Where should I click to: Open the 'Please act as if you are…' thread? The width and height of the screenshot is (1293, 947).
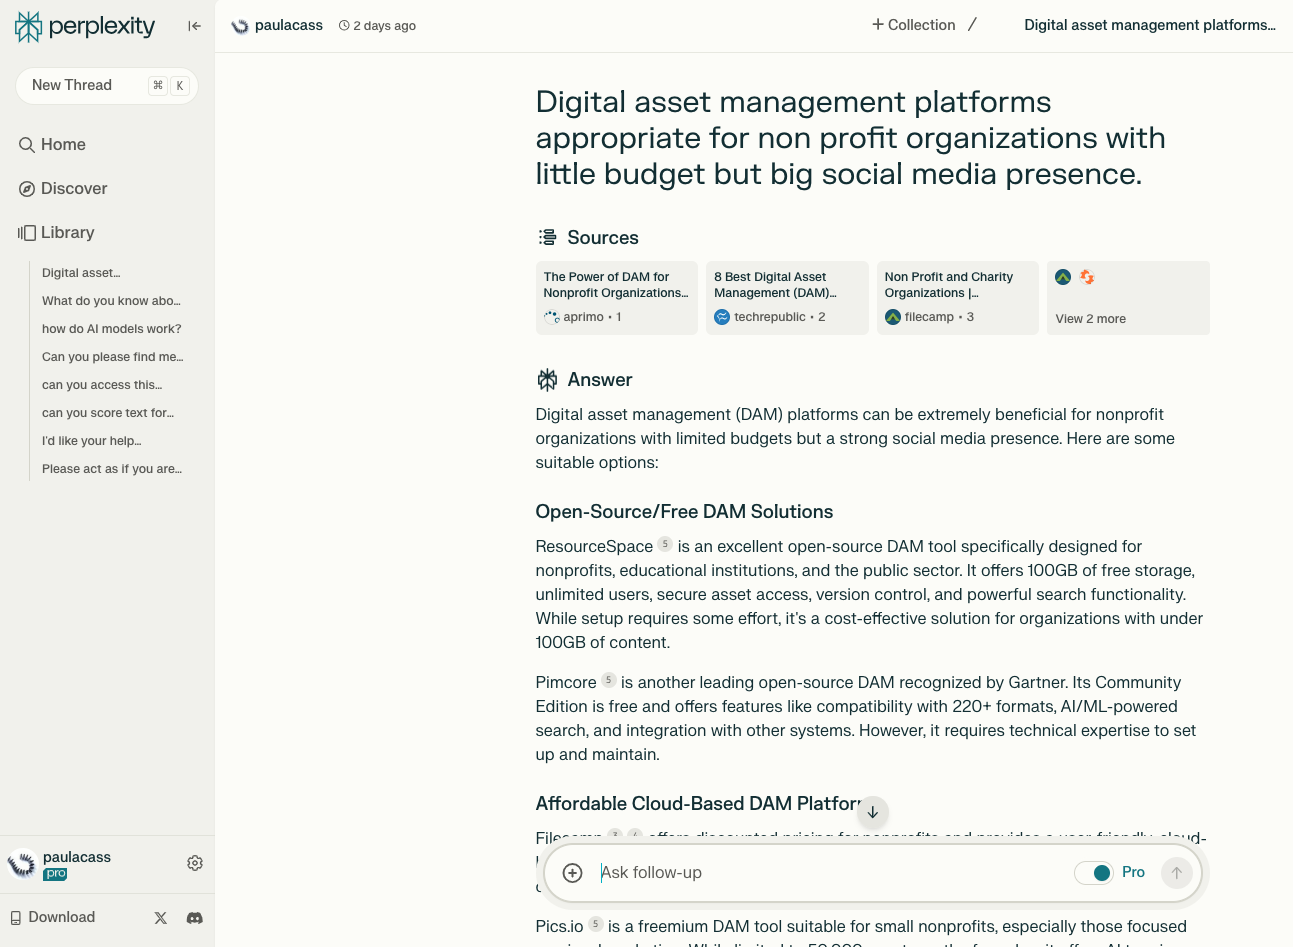coord(112,469)
